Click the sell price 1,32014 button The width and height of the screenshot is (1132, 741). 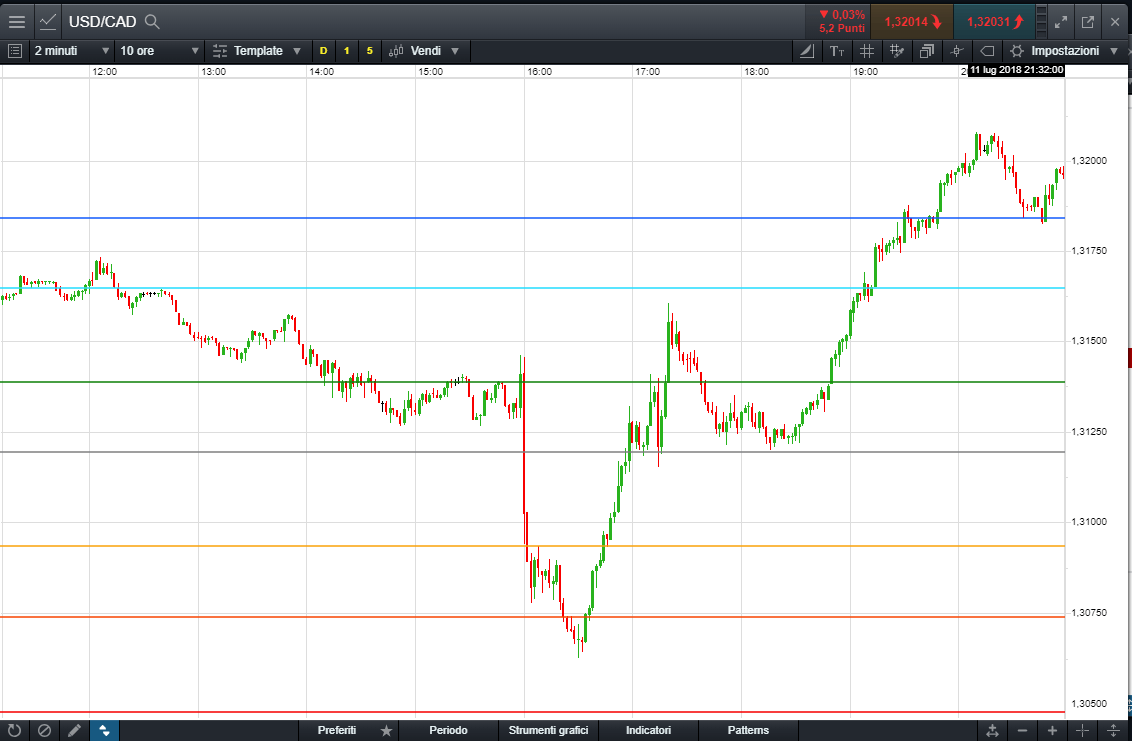913,22
